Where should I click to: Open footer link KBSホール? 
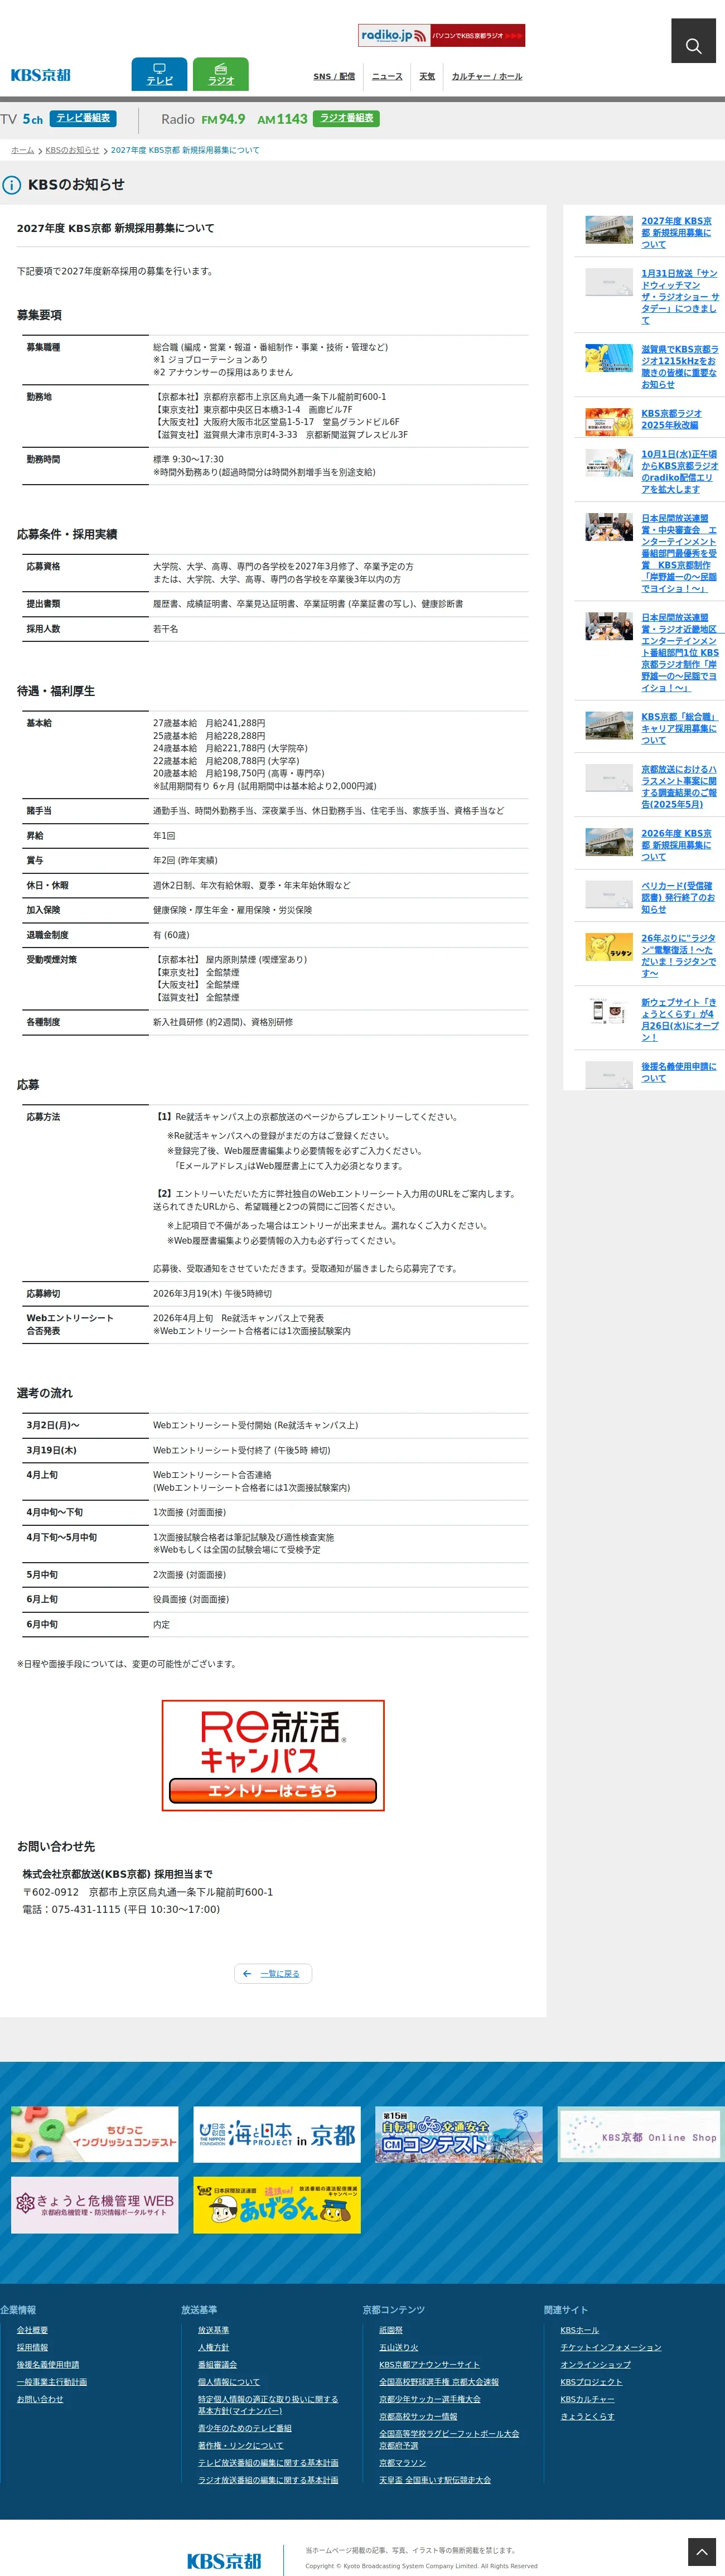pyautogui.click(x=579, y=2330)
